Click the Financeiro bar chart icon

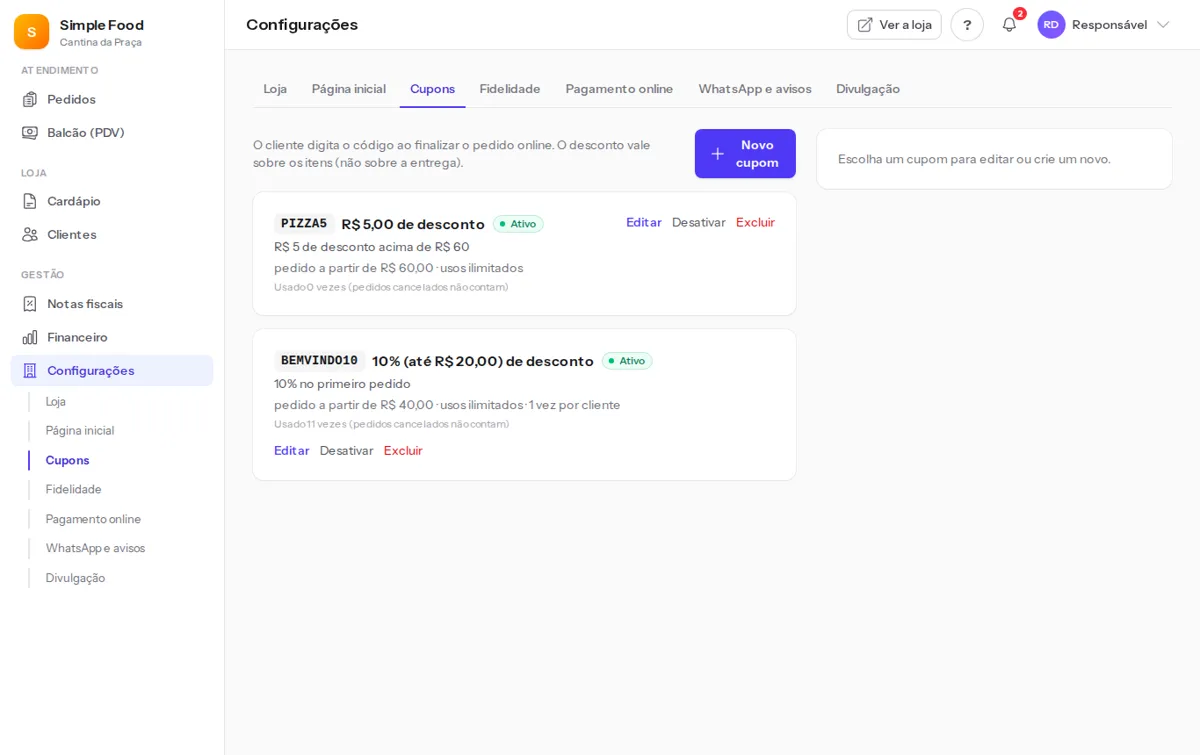pyautogui.click(x=30, y=337)
